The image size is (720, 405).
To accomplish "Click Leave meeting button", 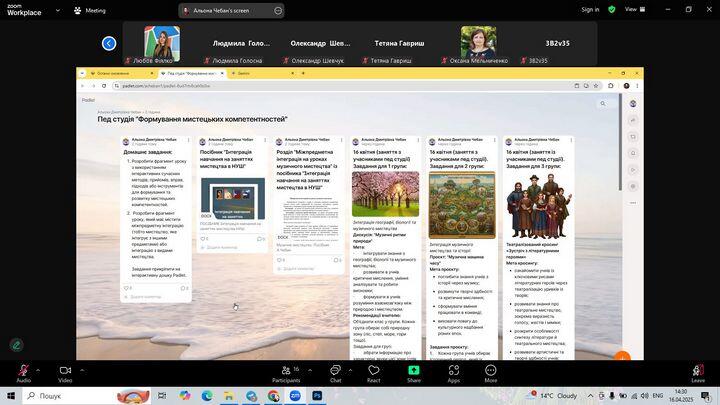I will (698, 371).
